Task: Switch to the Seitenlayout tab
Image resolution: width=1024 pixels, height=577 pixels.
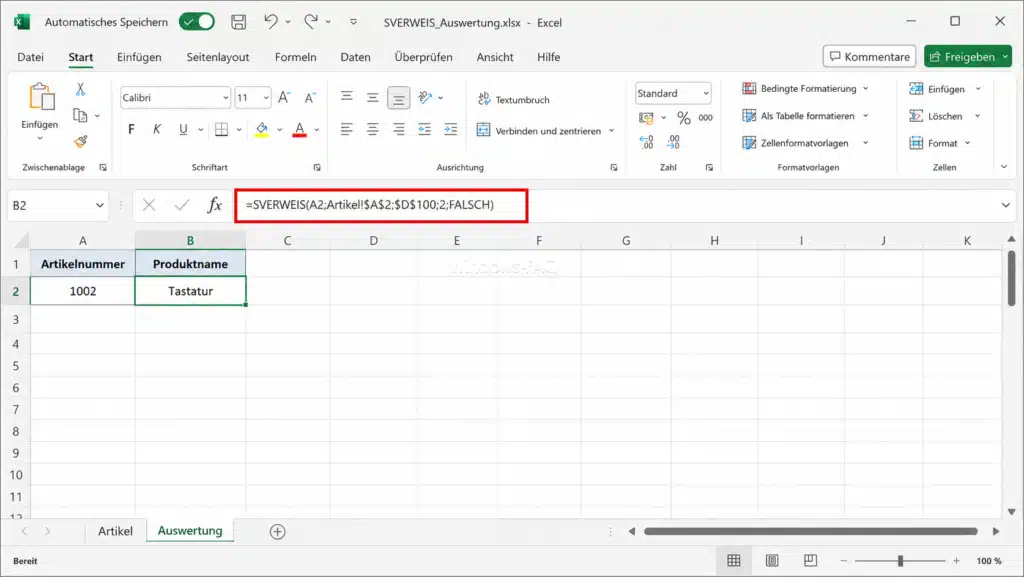Action: point(217,57)
